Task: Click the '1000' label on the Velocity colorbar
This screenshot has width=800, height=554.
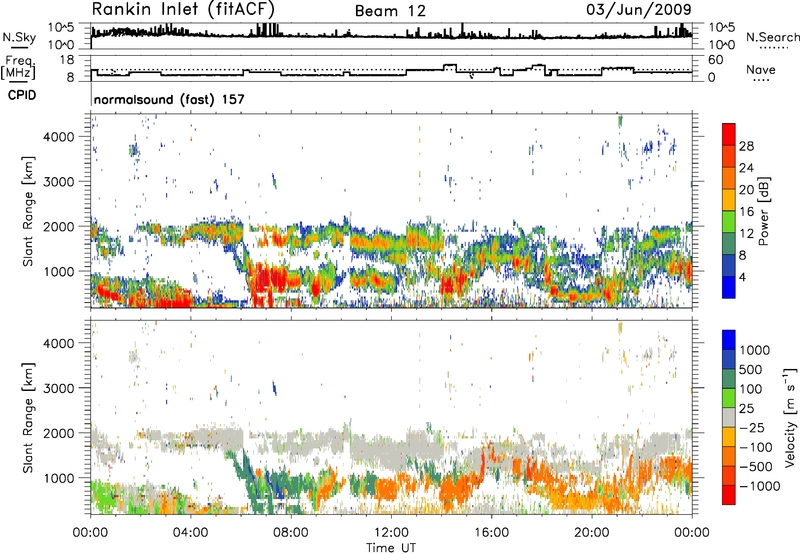Action: tap(755, 350)
